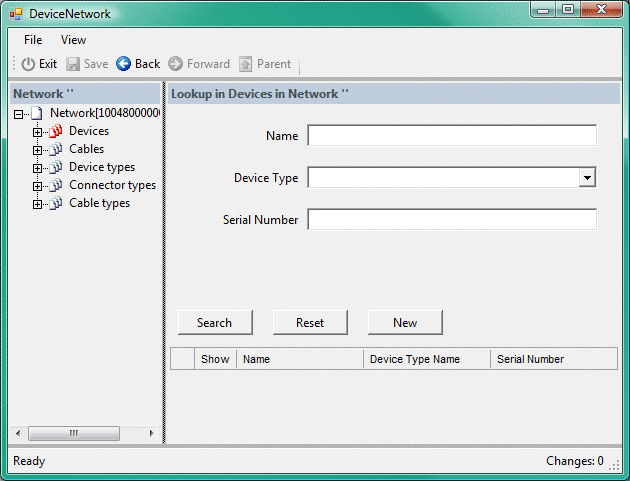The width and height of the screenshot is (630, 481).
Task: Click inside the Name input field
Action: [452, 135]
